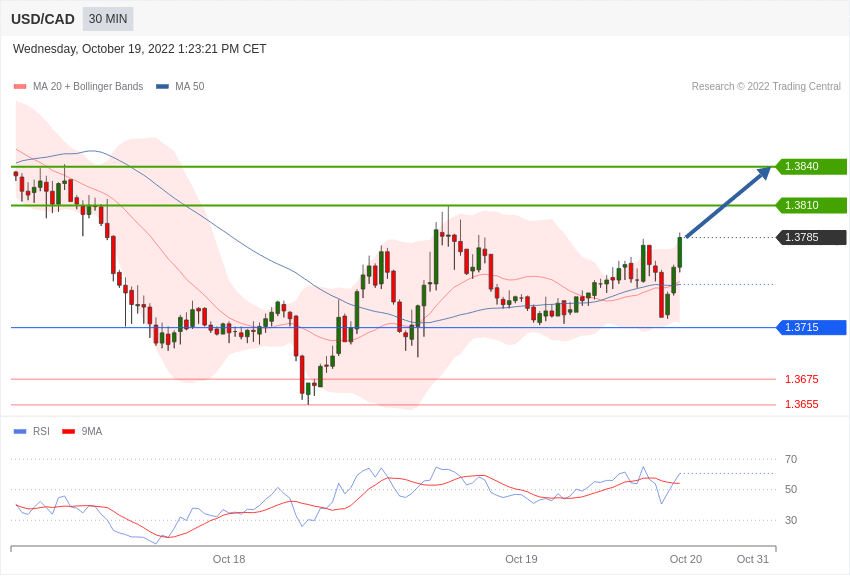
Task: Click the 1.3785 current price tag
Action: 811,237
